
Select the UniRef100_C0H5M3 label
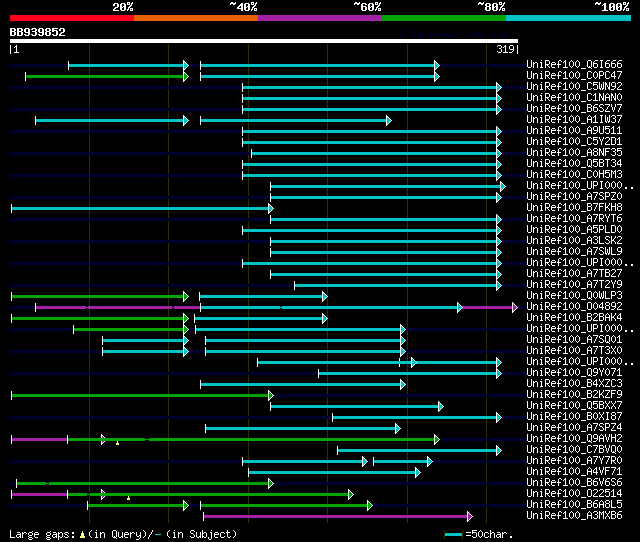pos(574,174)
